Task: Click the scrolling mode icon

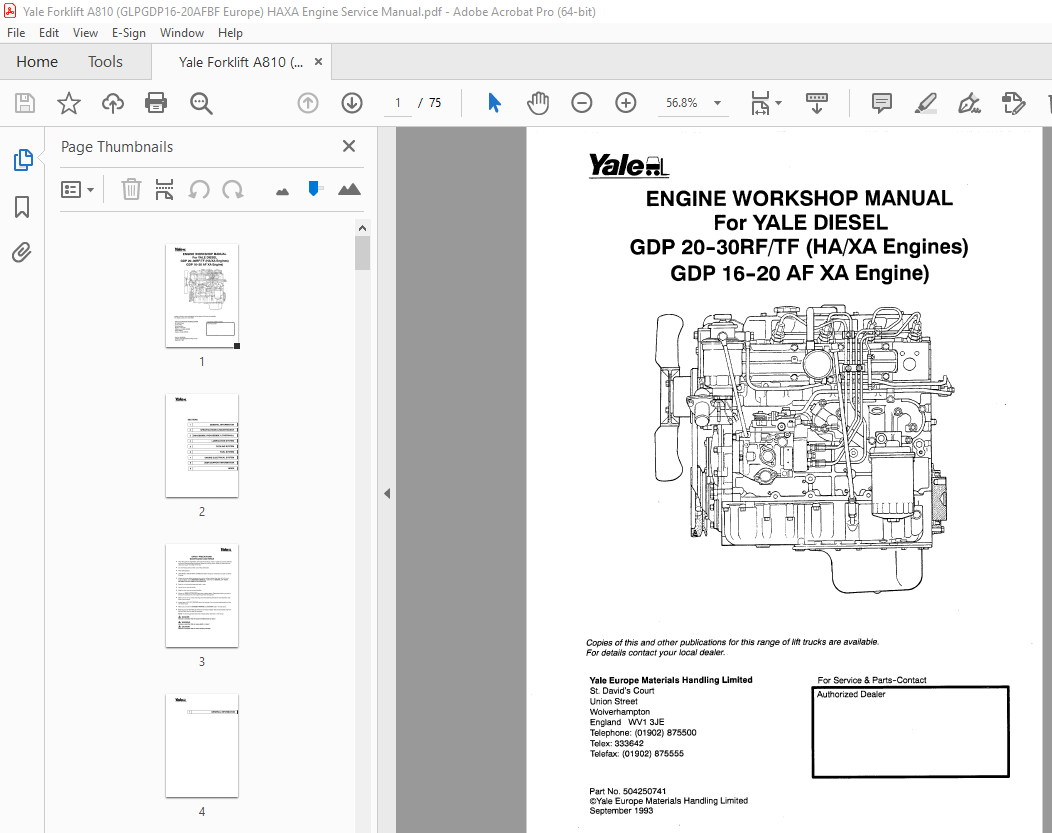Action: (817, 103)
